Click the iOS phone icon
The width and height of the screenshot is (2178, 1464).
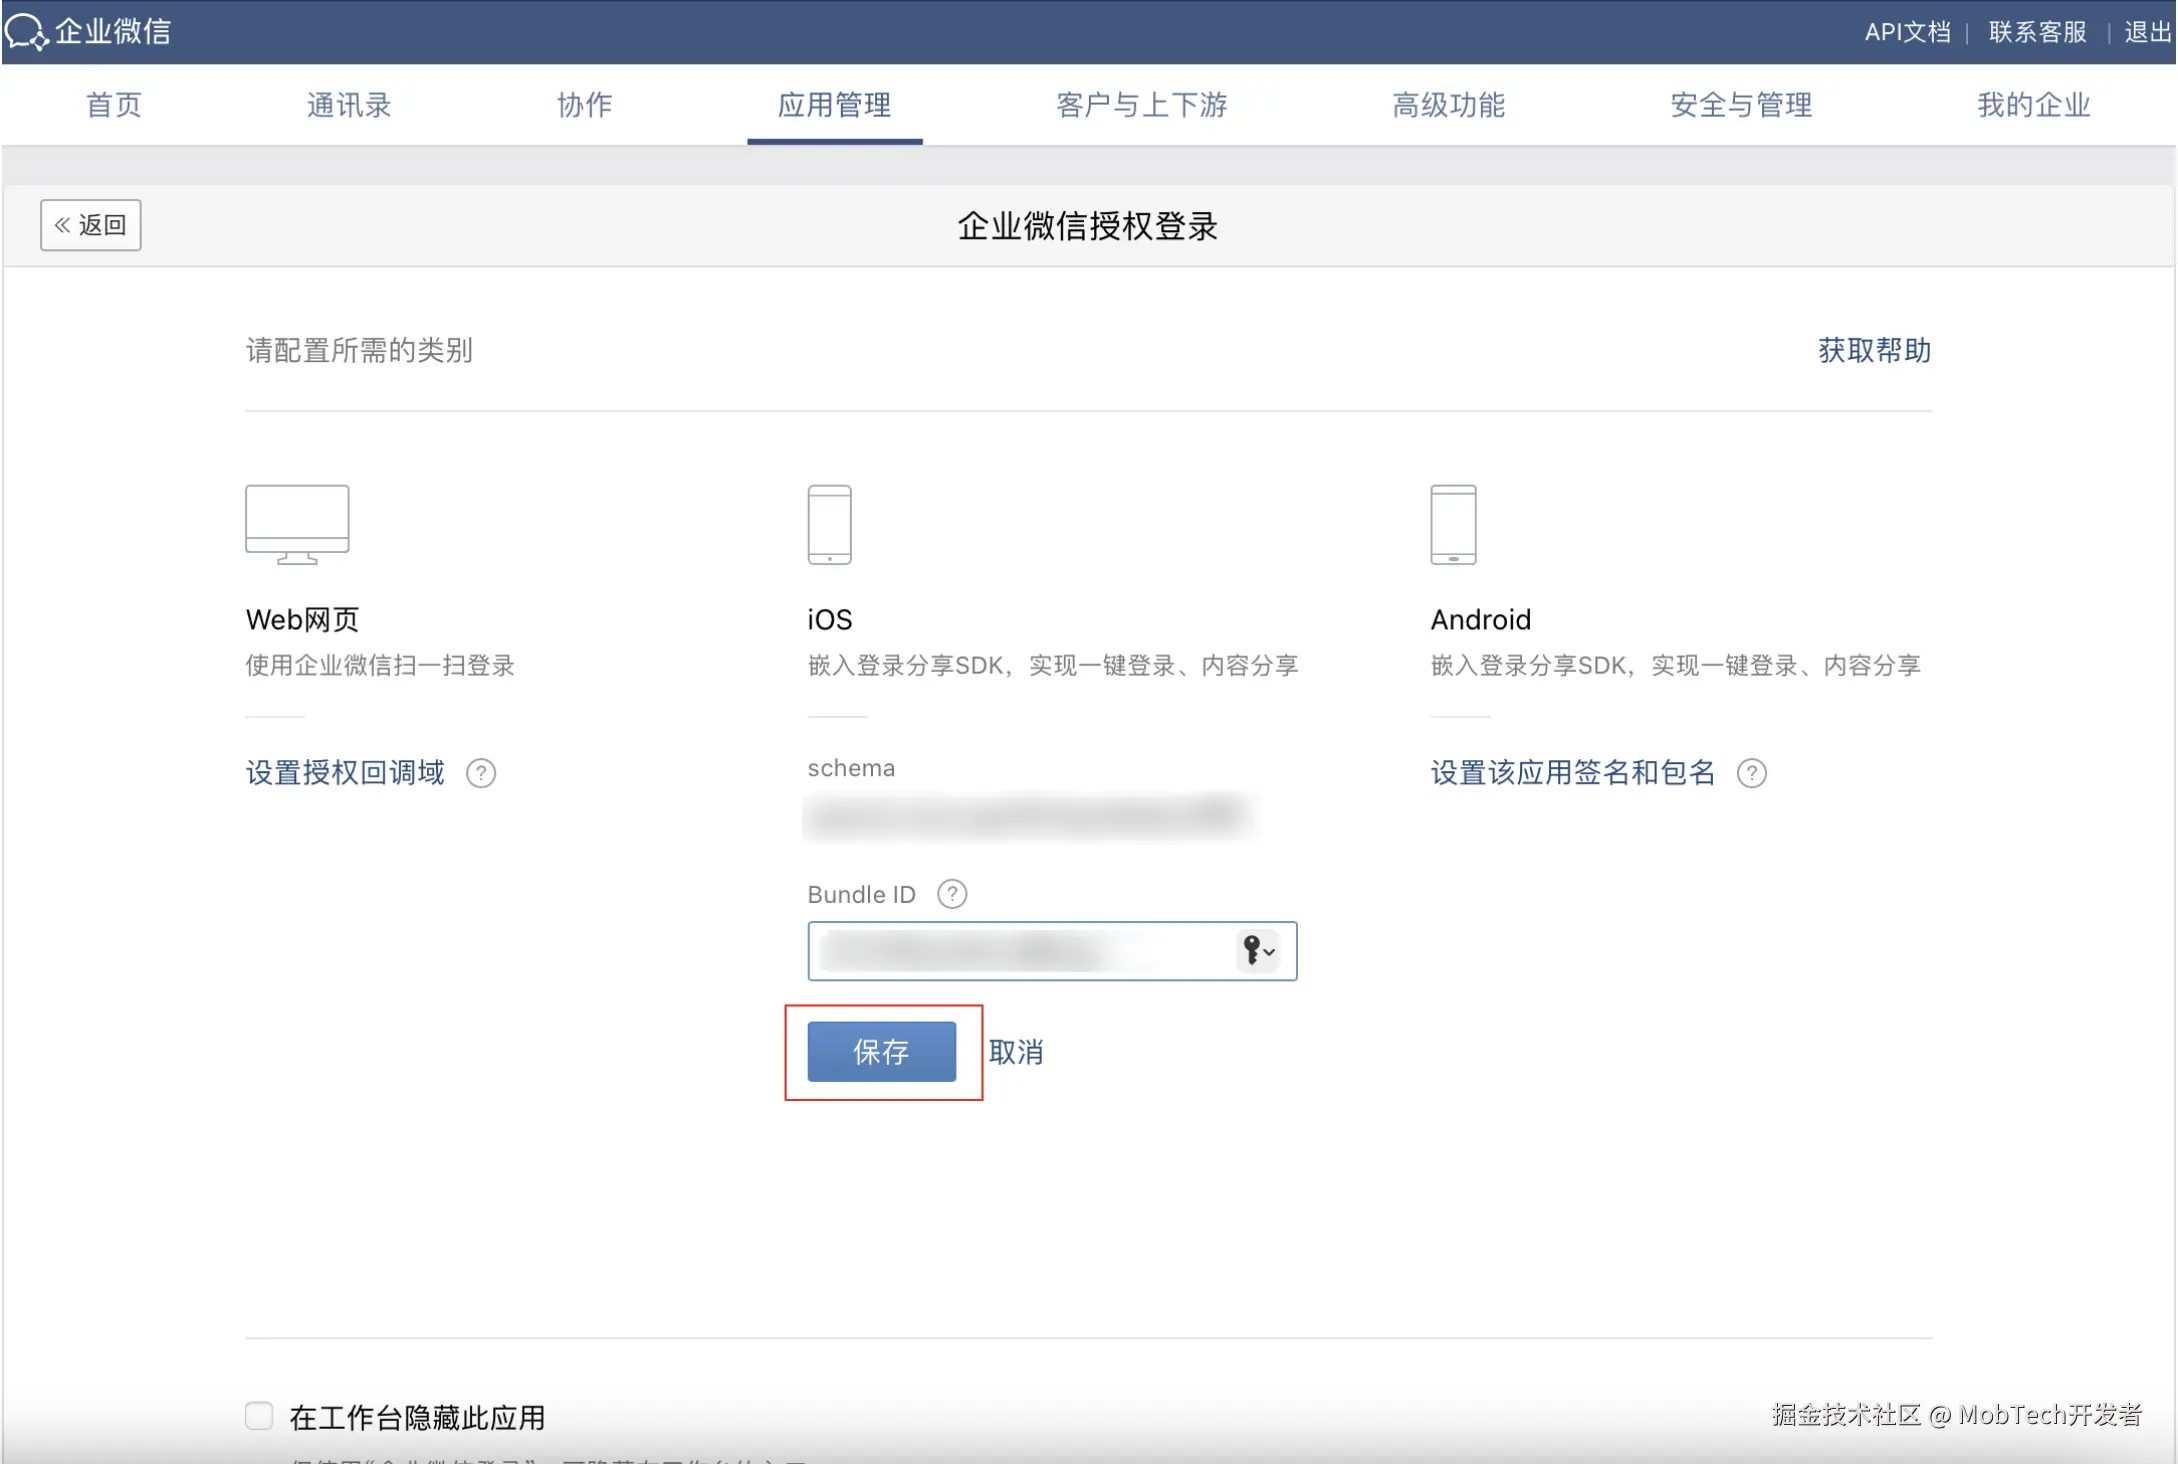point(829,525)
